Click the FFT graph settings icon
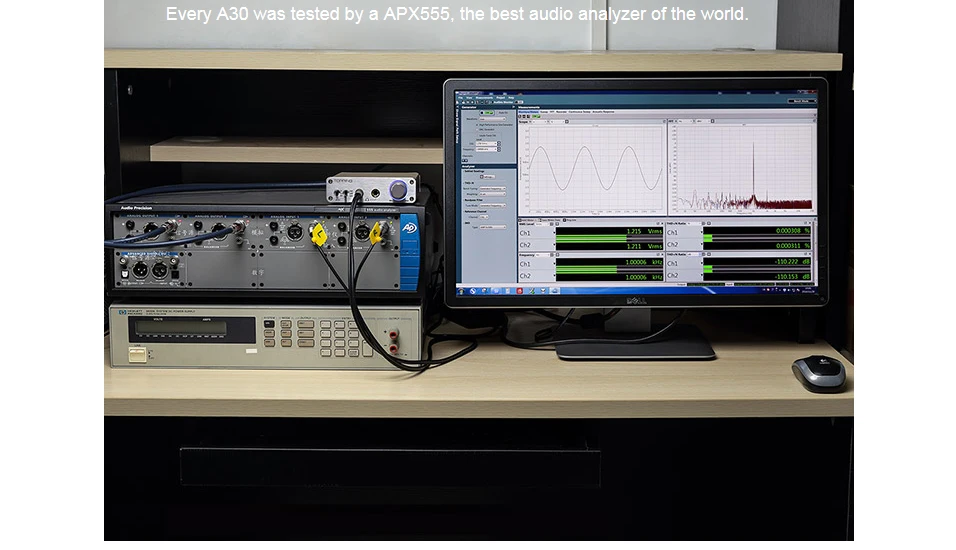956x550 pixels. [x=712, y=121]
